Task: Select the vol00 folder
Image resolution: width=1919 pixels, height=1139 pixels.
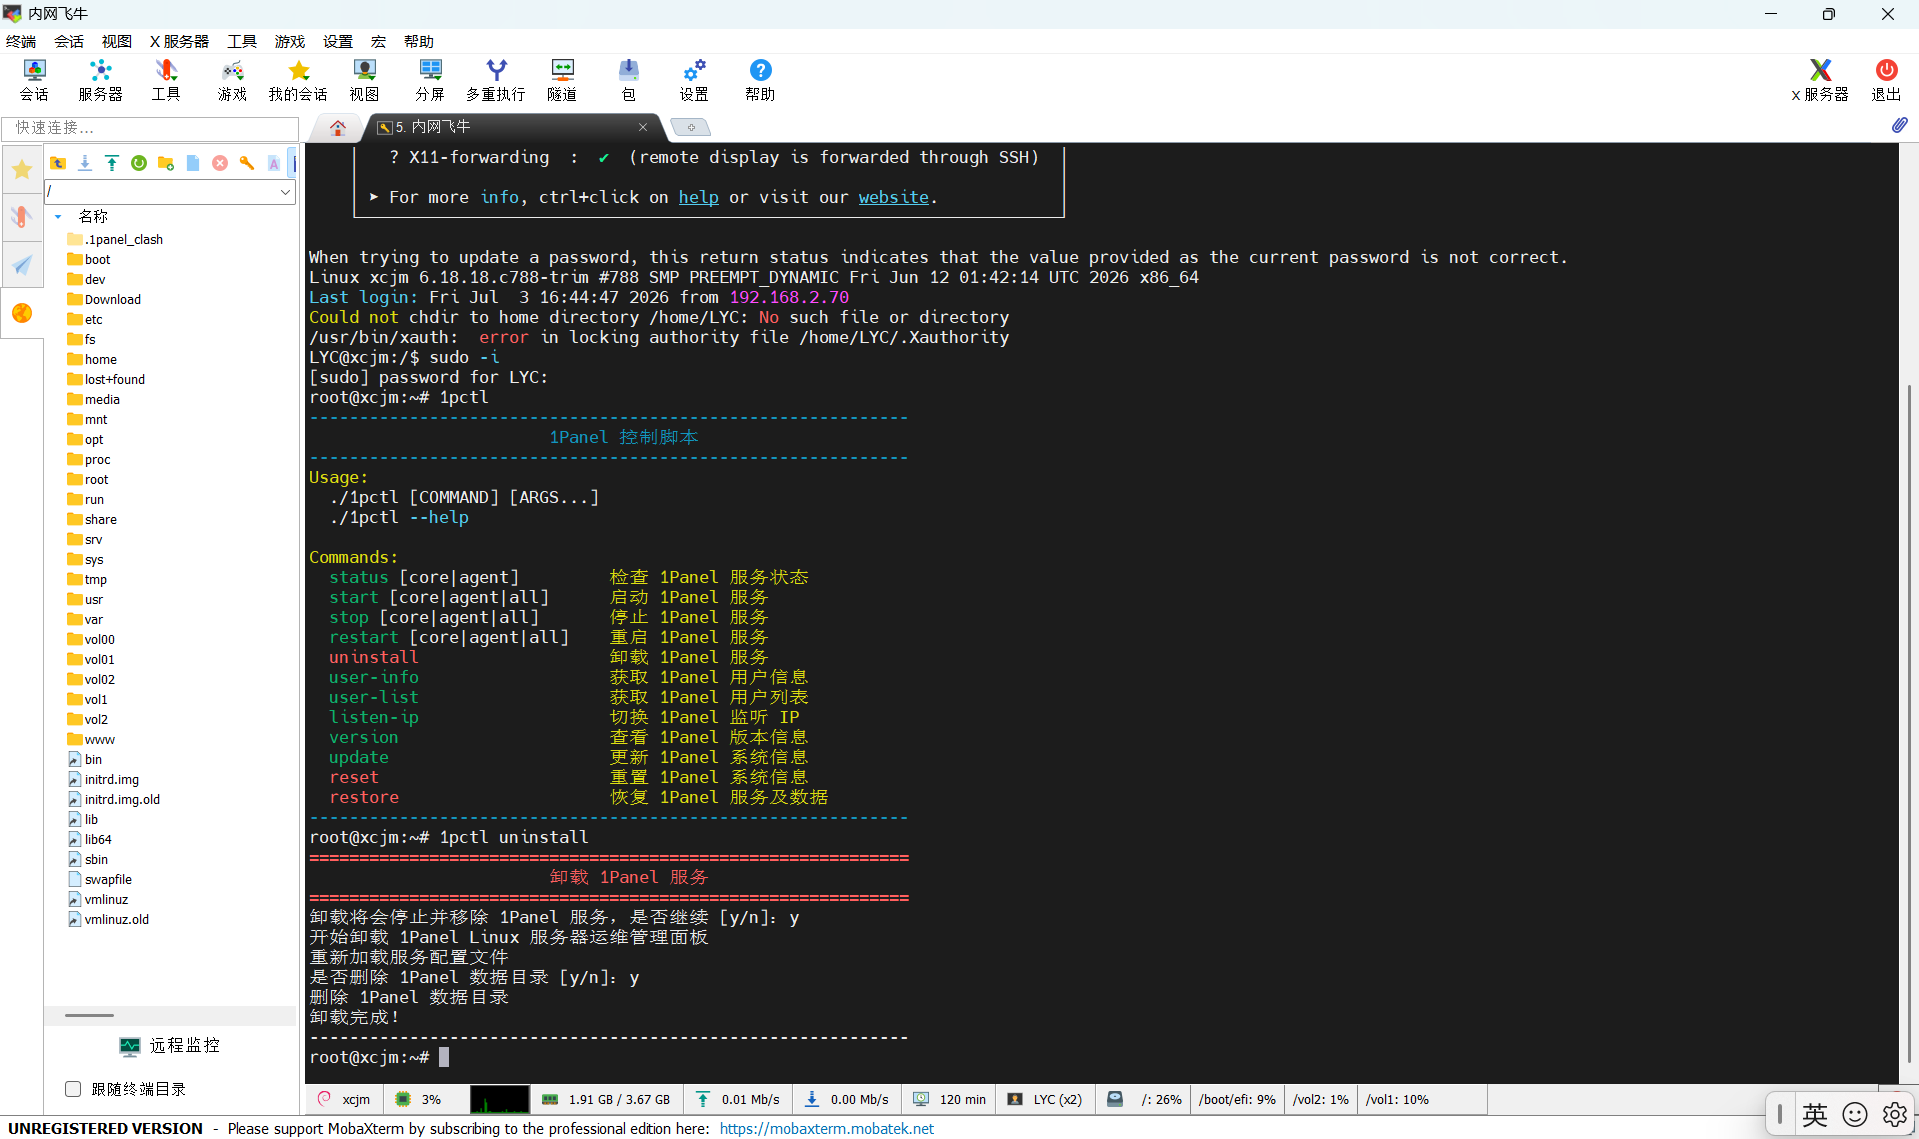Action: (x=91, y=639)
